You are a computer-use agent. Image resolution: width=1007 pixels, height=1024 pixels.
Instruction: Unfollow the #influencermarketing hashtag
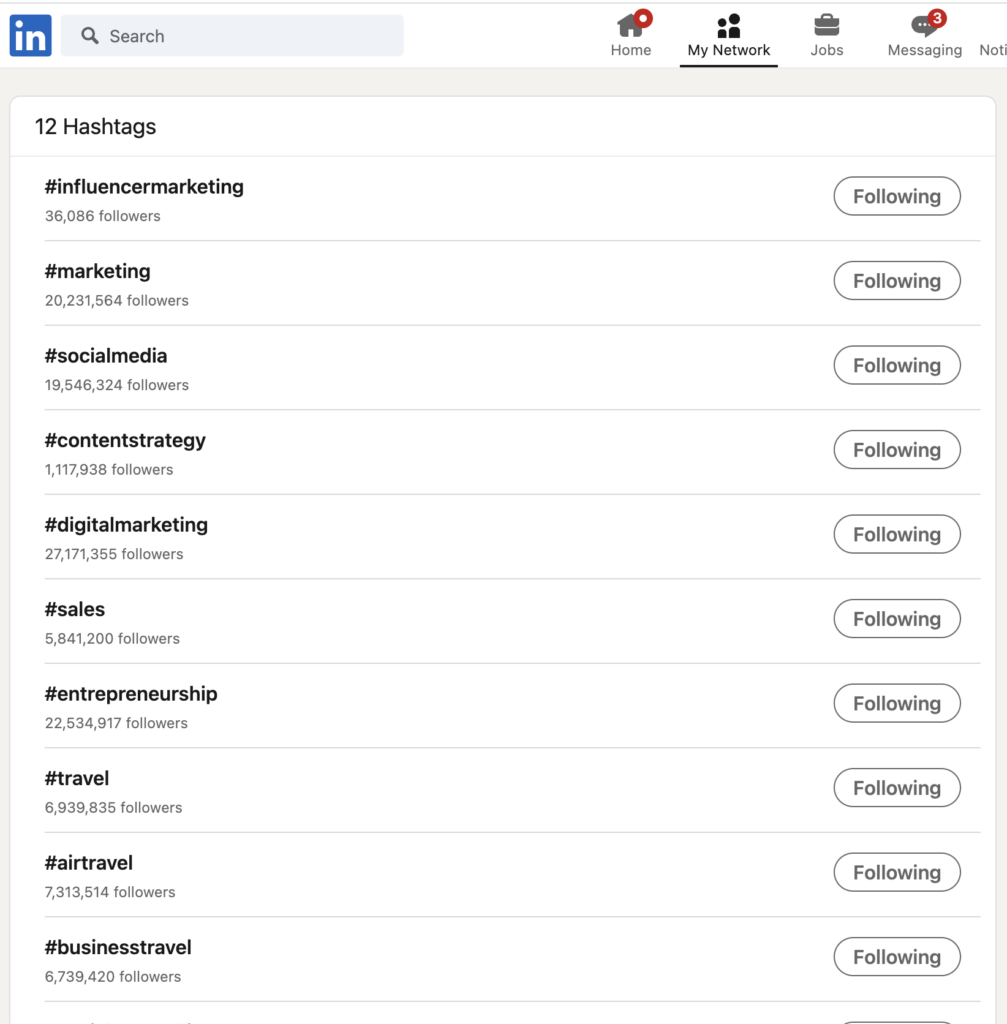[x=896, y=197]
